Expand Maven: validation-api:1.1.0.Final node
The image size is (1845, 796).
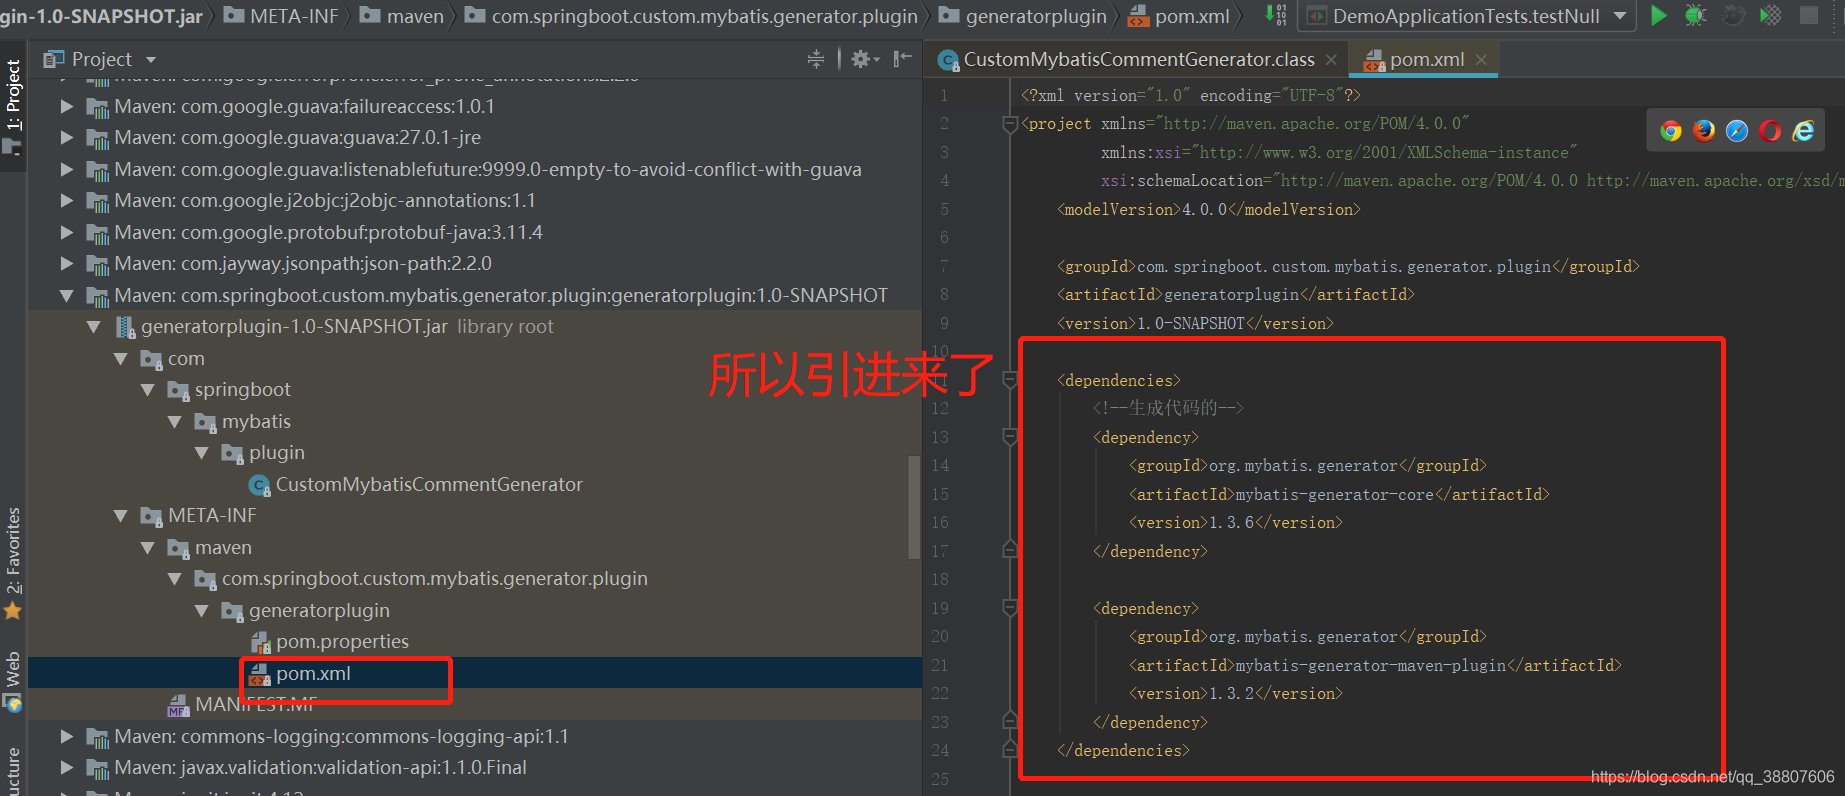point(66,767)
